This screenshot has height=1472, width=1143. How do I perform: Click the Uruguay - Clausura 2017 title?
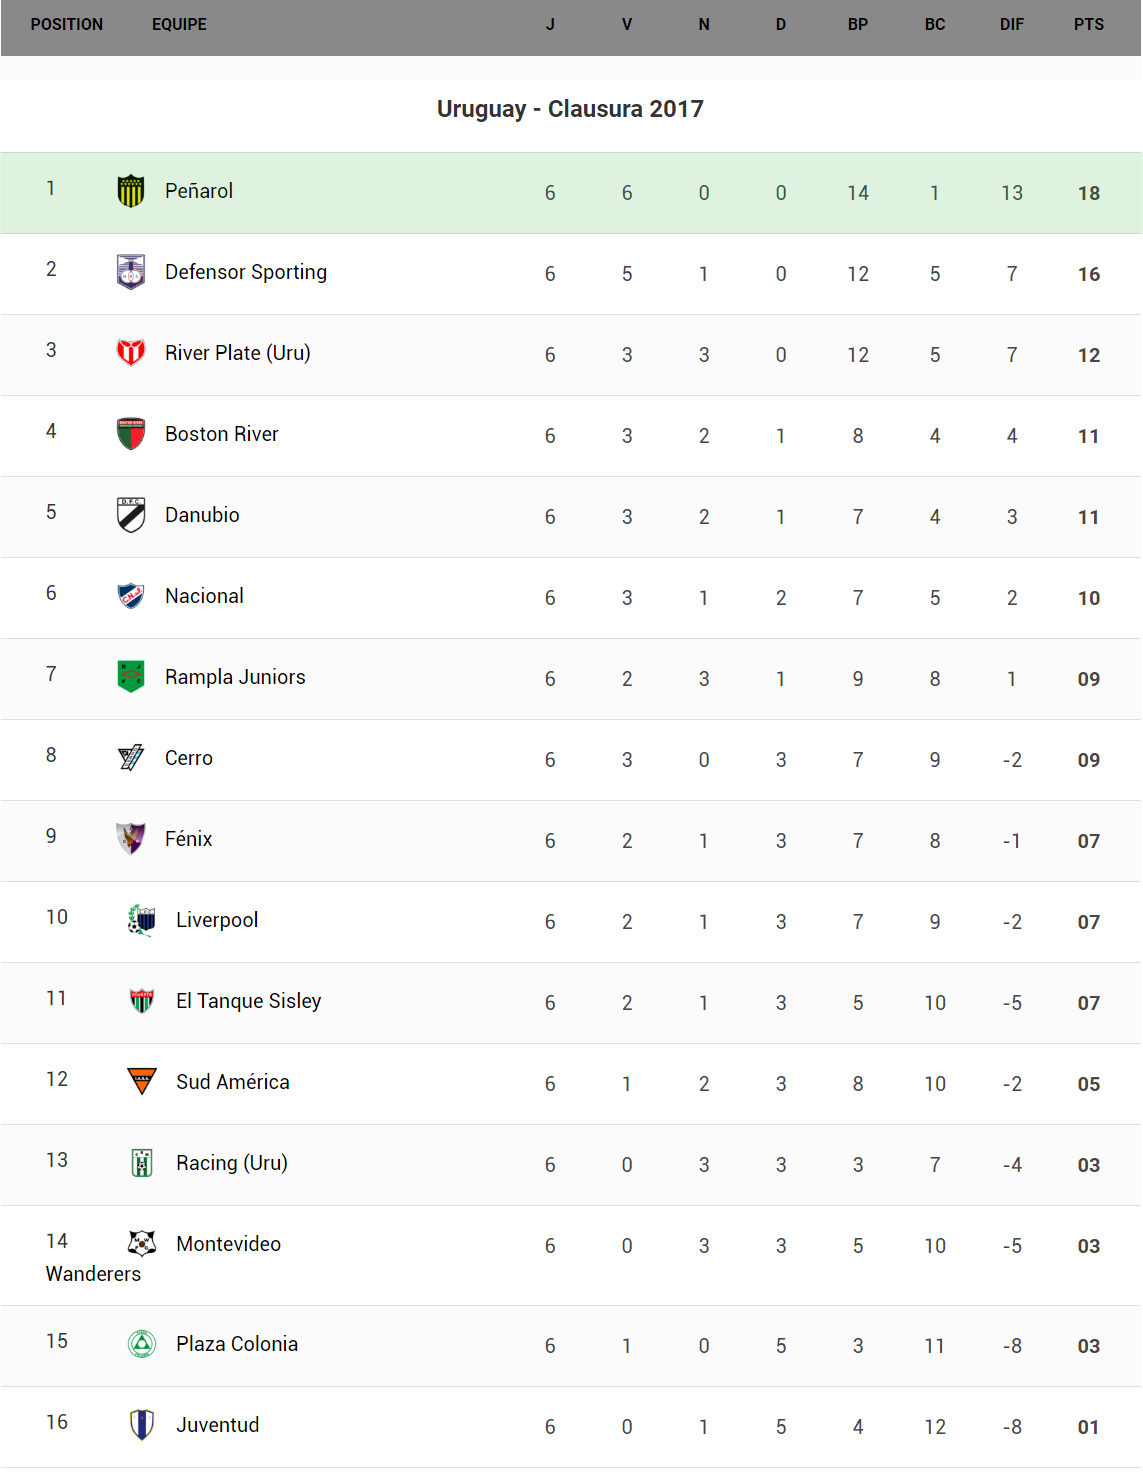570,109
